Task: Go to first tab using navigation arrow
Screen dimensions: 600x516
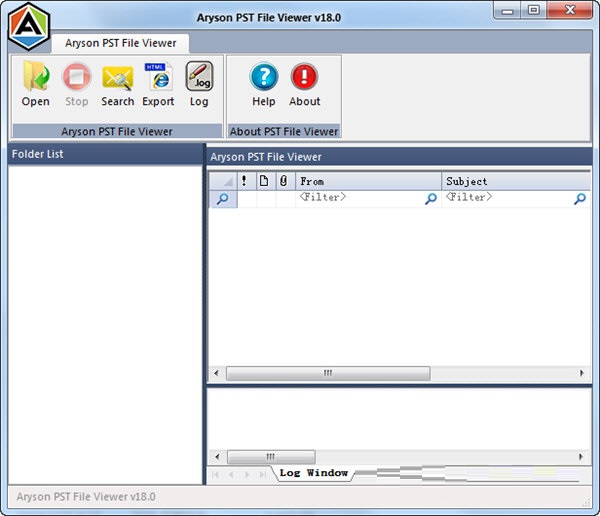Action: pyautogui.click(x=215, y=475)
